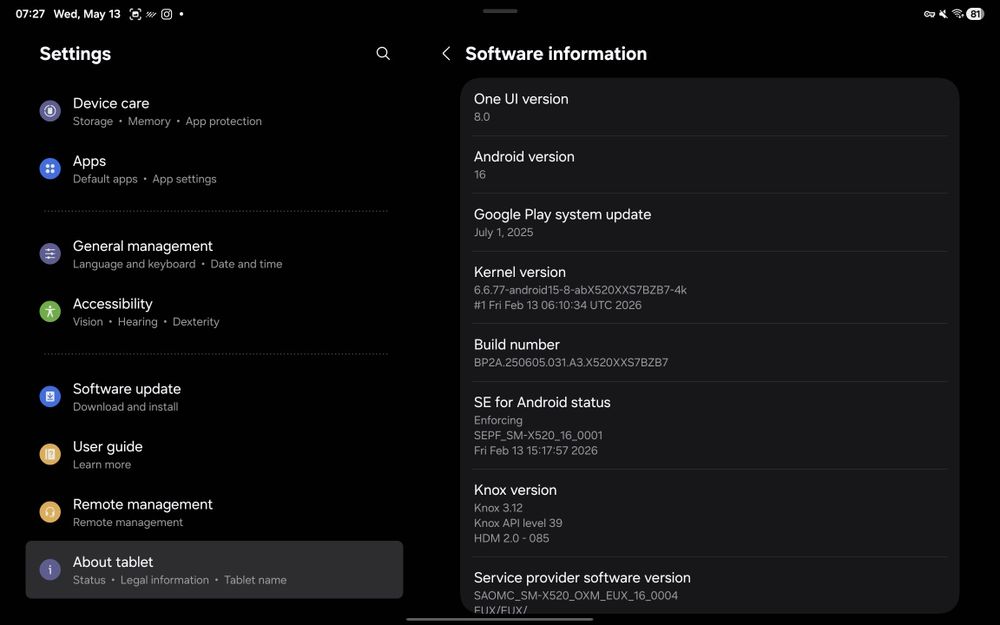Open Software update menu entry
This screenshot has width=1000, height=625.
(x=214, y=397)
